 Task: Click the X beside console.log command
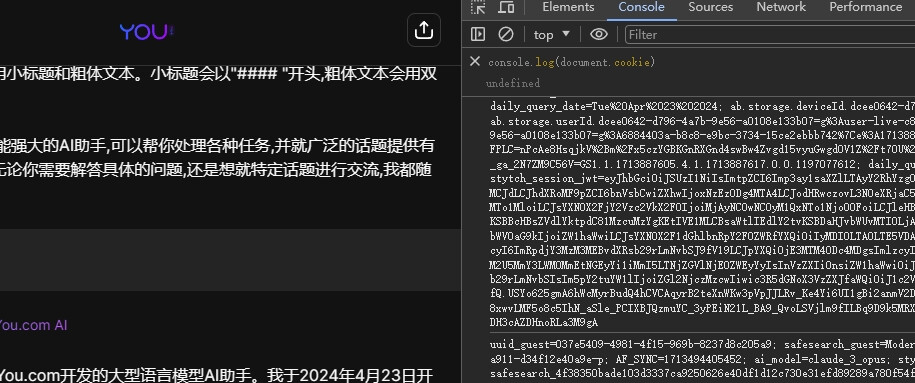[x=475, y=61]
